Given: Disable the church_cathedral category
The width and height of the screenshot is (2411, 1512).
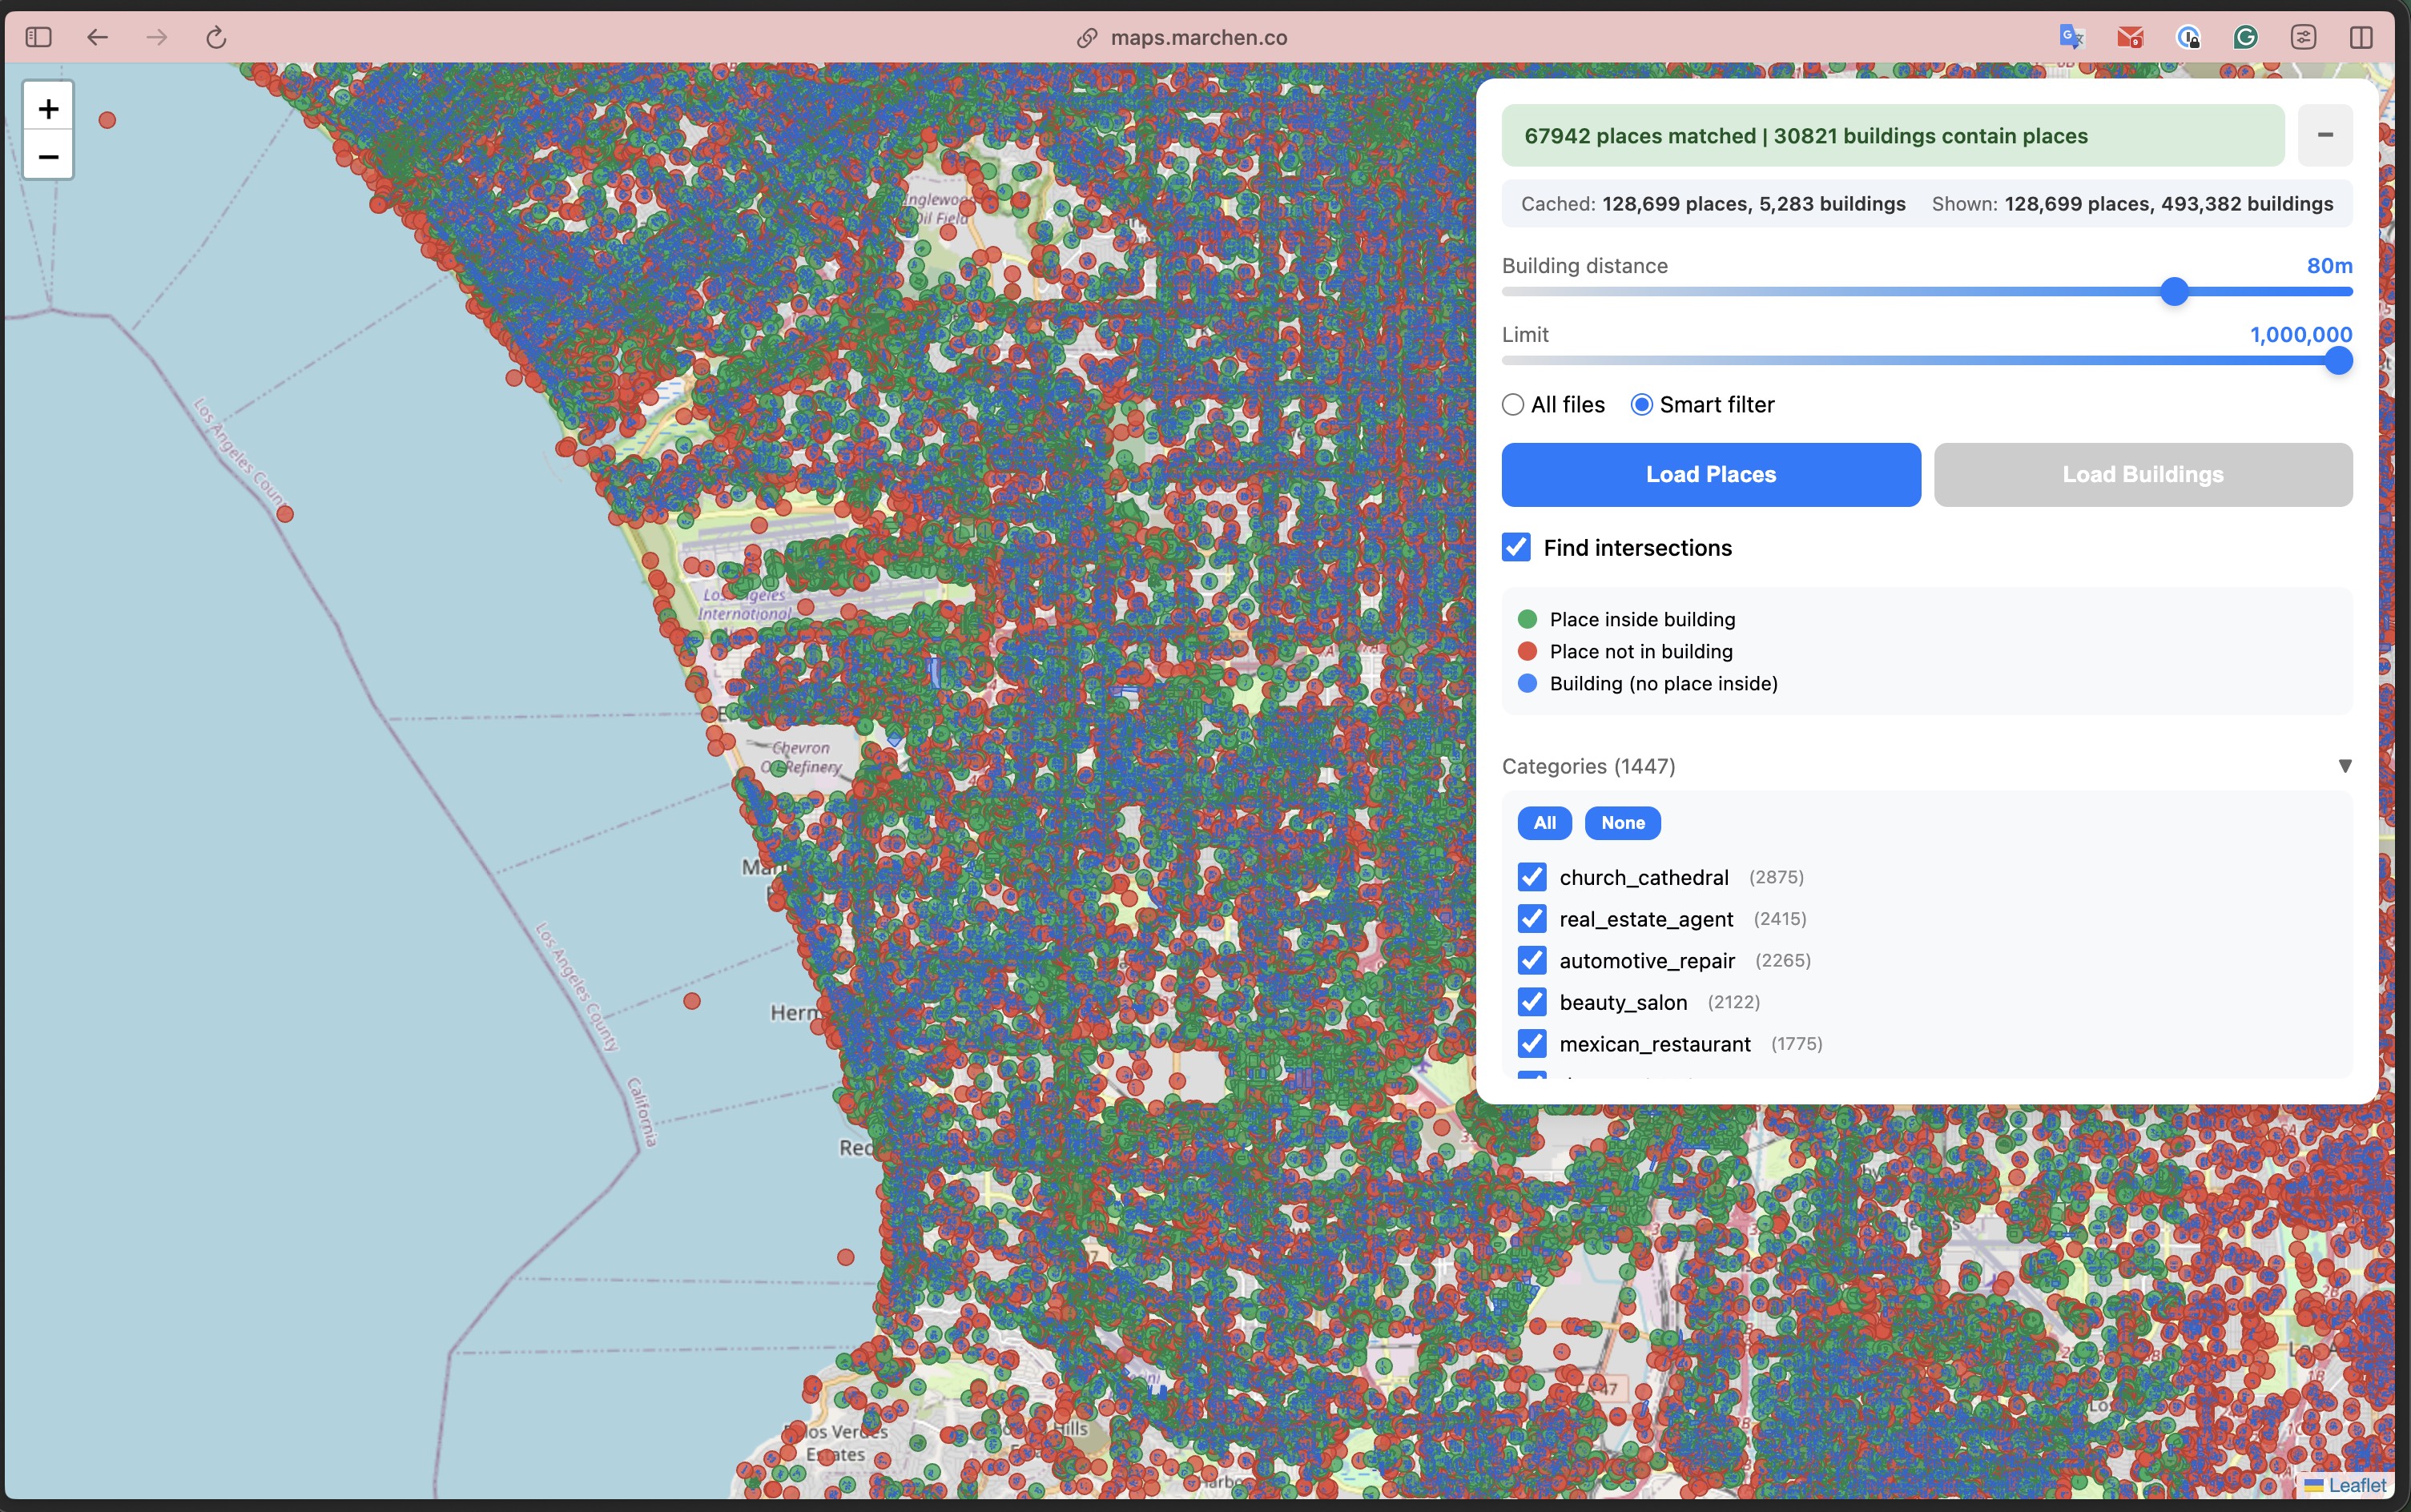Looking at the screenshot, I should click(1532, 877).
